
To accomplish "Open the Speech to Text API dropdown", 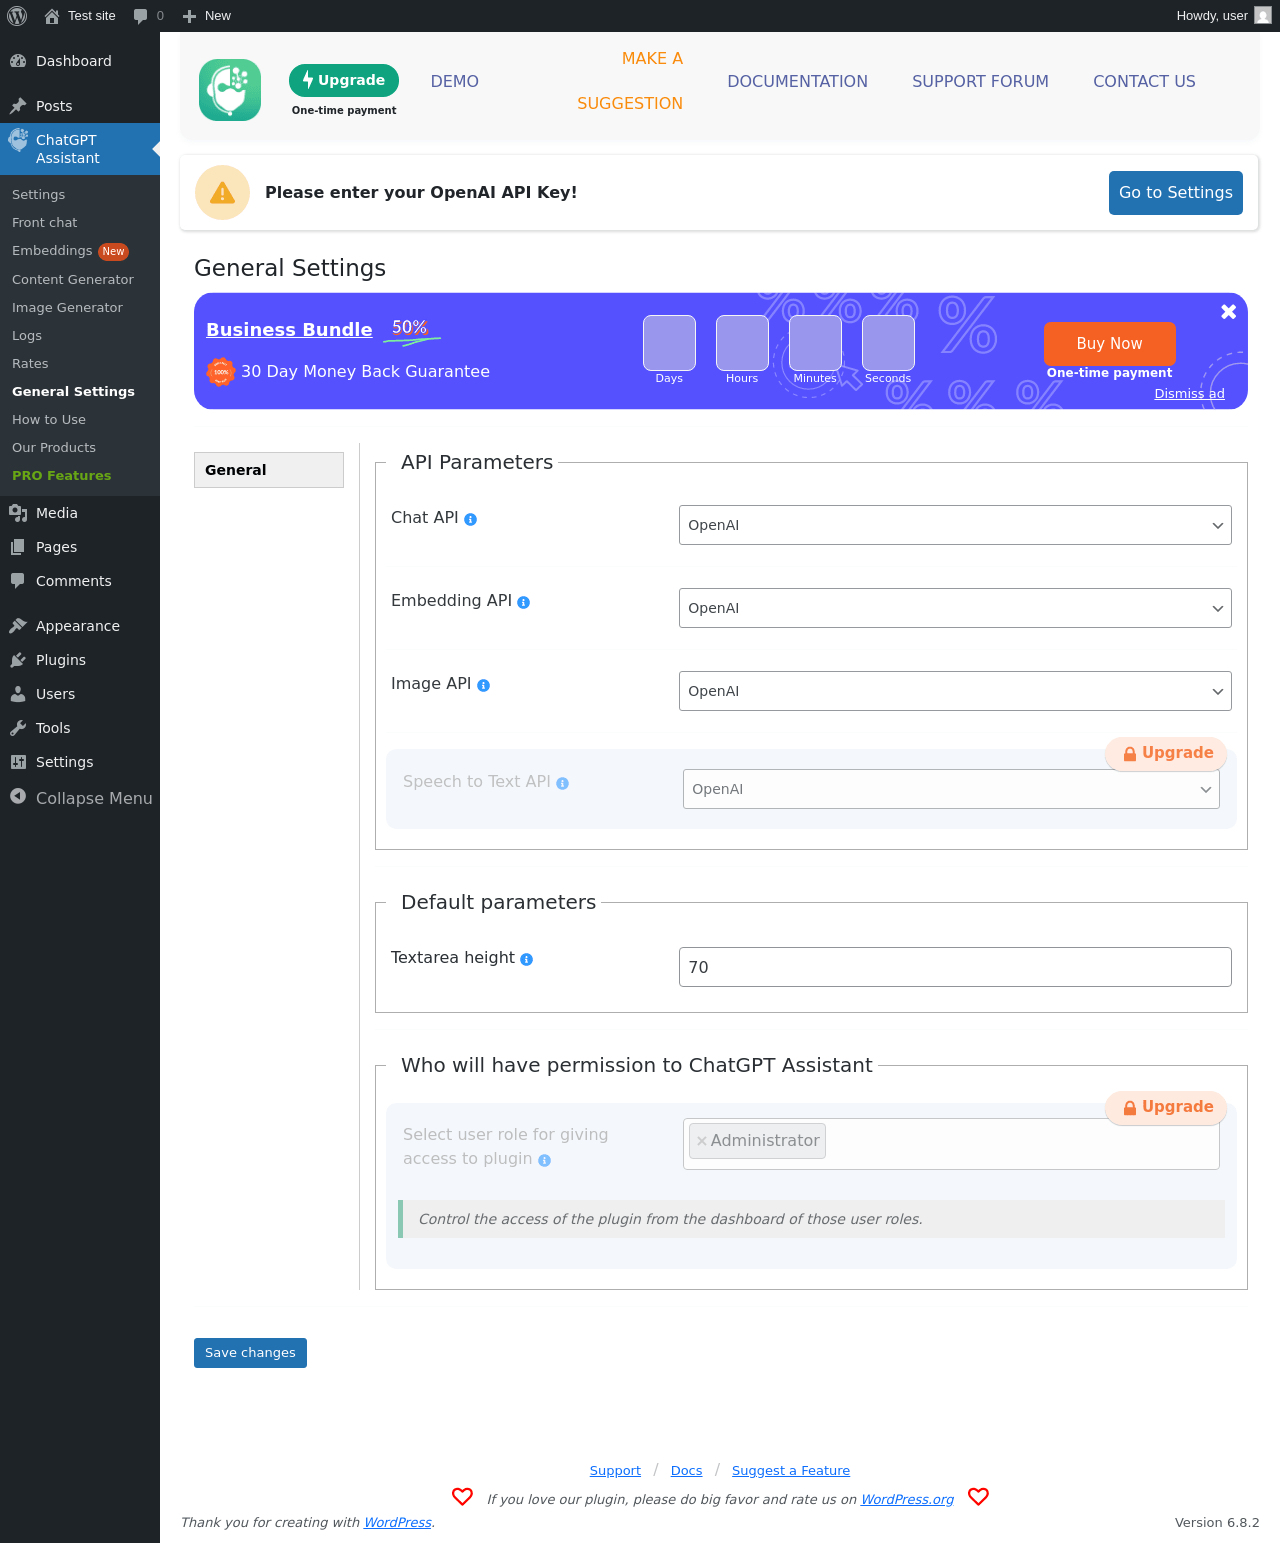I will point(951,789).
